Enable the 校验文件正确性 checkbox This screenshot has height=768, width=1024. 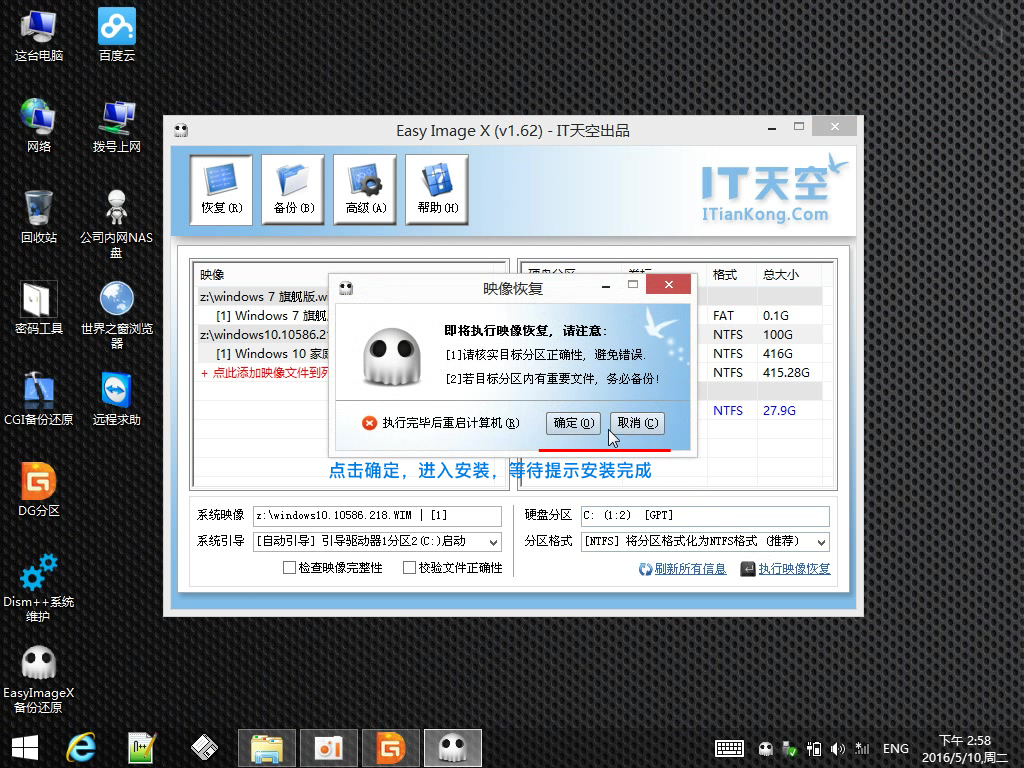pyautogui.click(x=409, y=568)
